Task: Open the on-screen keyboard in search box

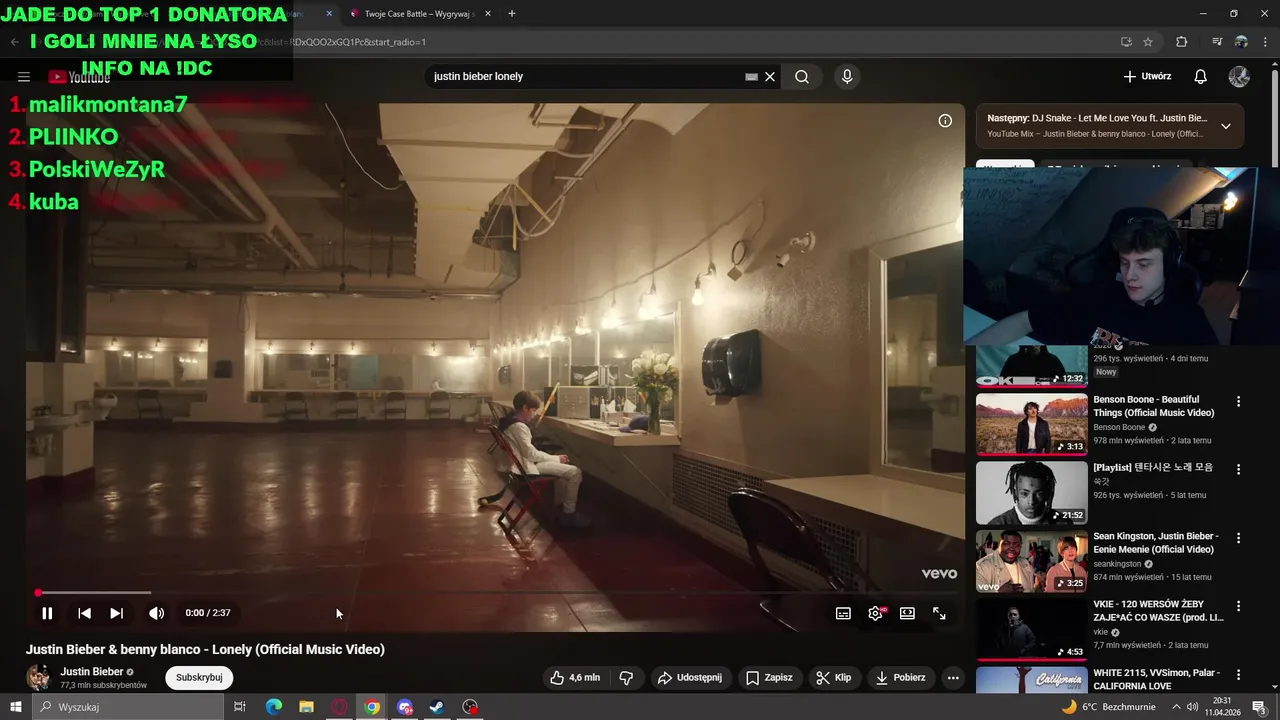Action: point(751,77)
